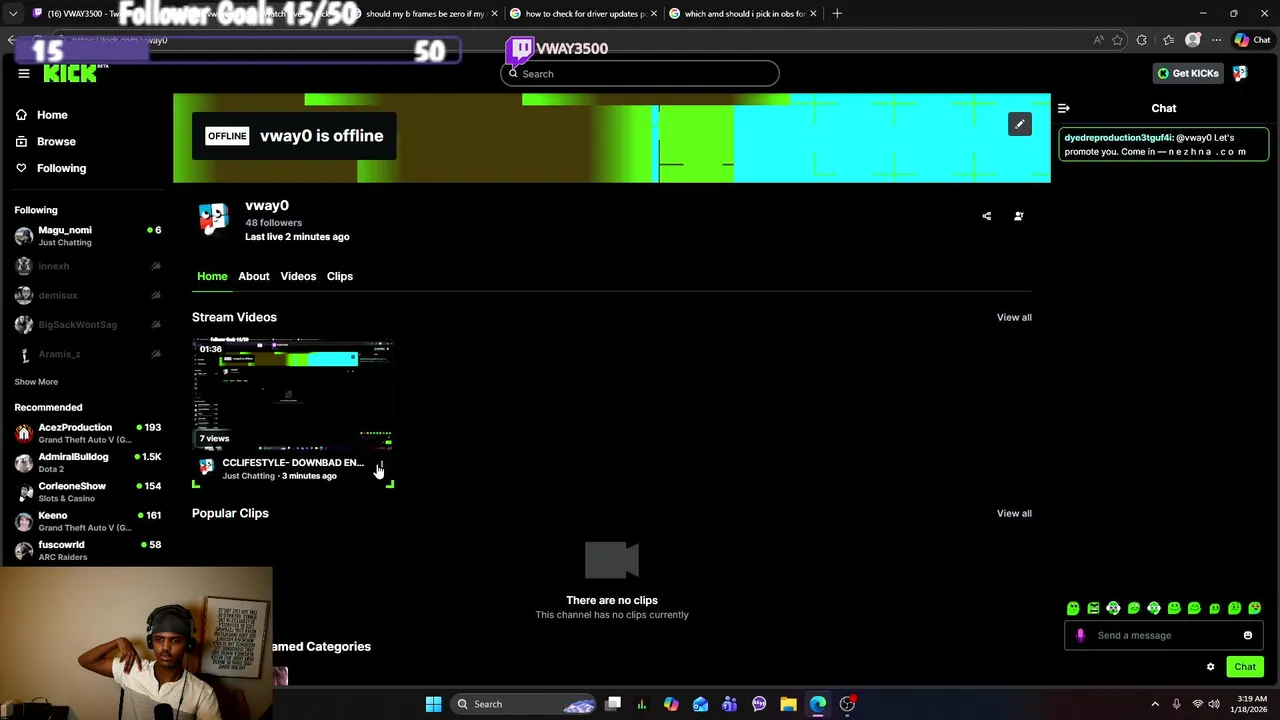Viewport: 1280px width, 720px height.
Task: Open File Explorer from the taskbar
Action: tap(788, 704)
